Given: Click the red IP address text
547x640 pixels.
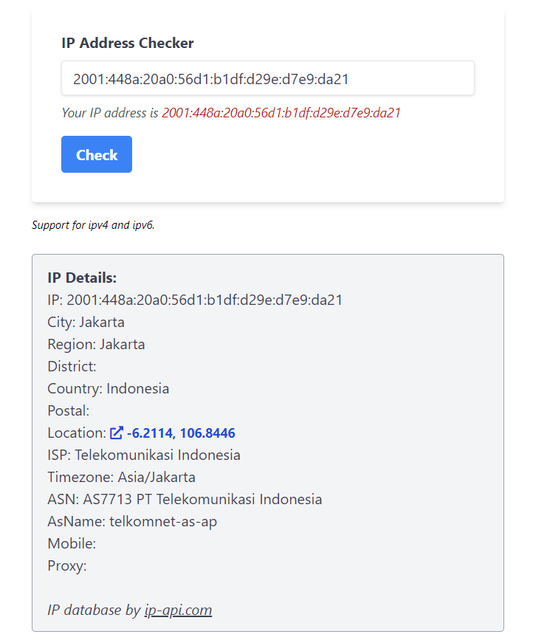Looking at the screenshot, I should (281, 113).
